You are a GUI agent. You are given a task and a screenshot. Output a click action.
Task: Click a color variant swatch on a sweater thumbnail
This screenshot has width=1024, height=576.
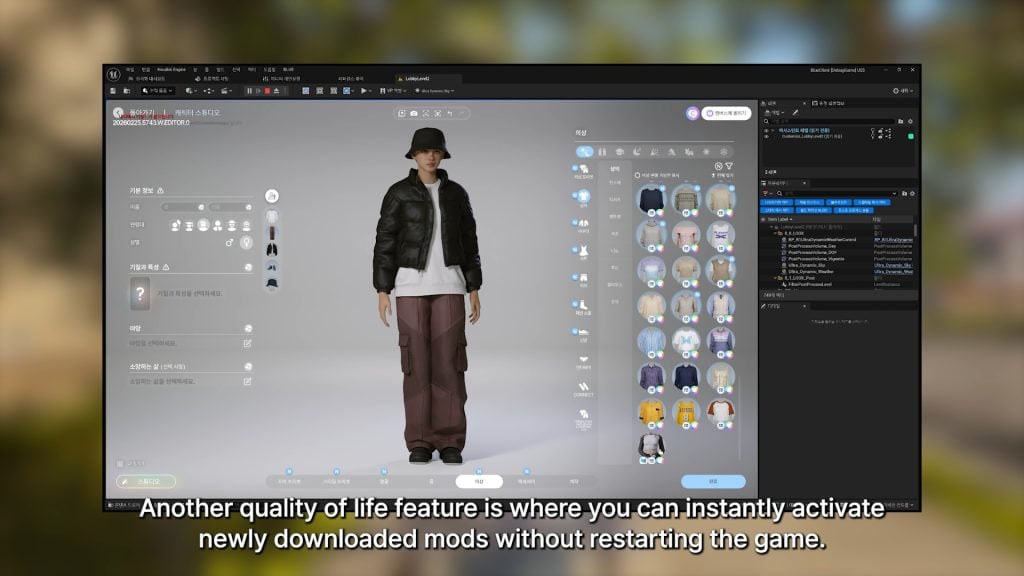pyautogui.click(x=660, y=211)
